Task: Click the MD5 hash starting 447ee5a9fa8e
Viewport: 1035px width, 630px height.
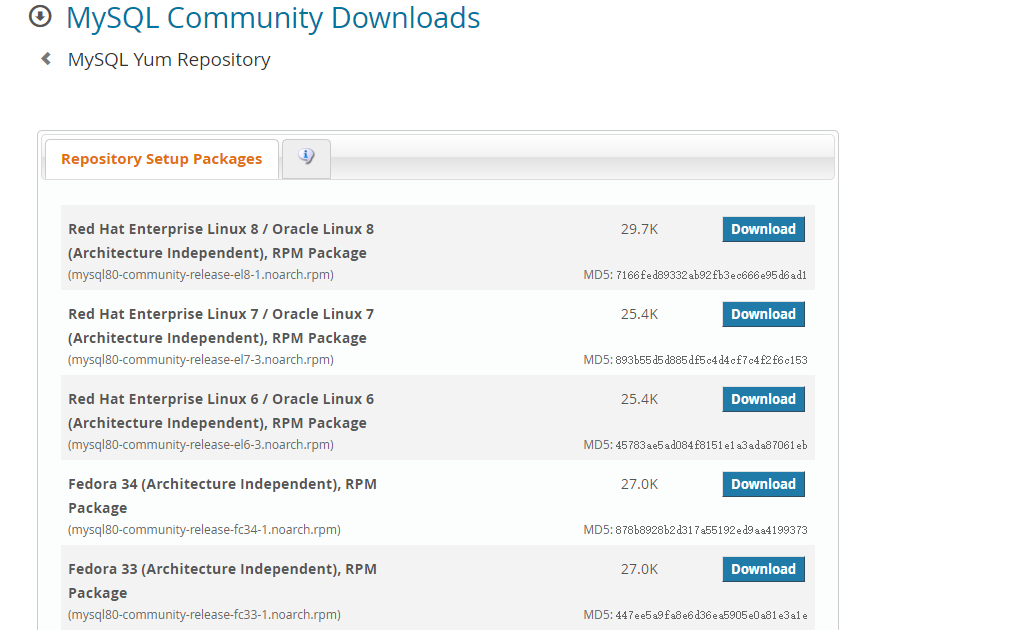Action: (711, 615)
